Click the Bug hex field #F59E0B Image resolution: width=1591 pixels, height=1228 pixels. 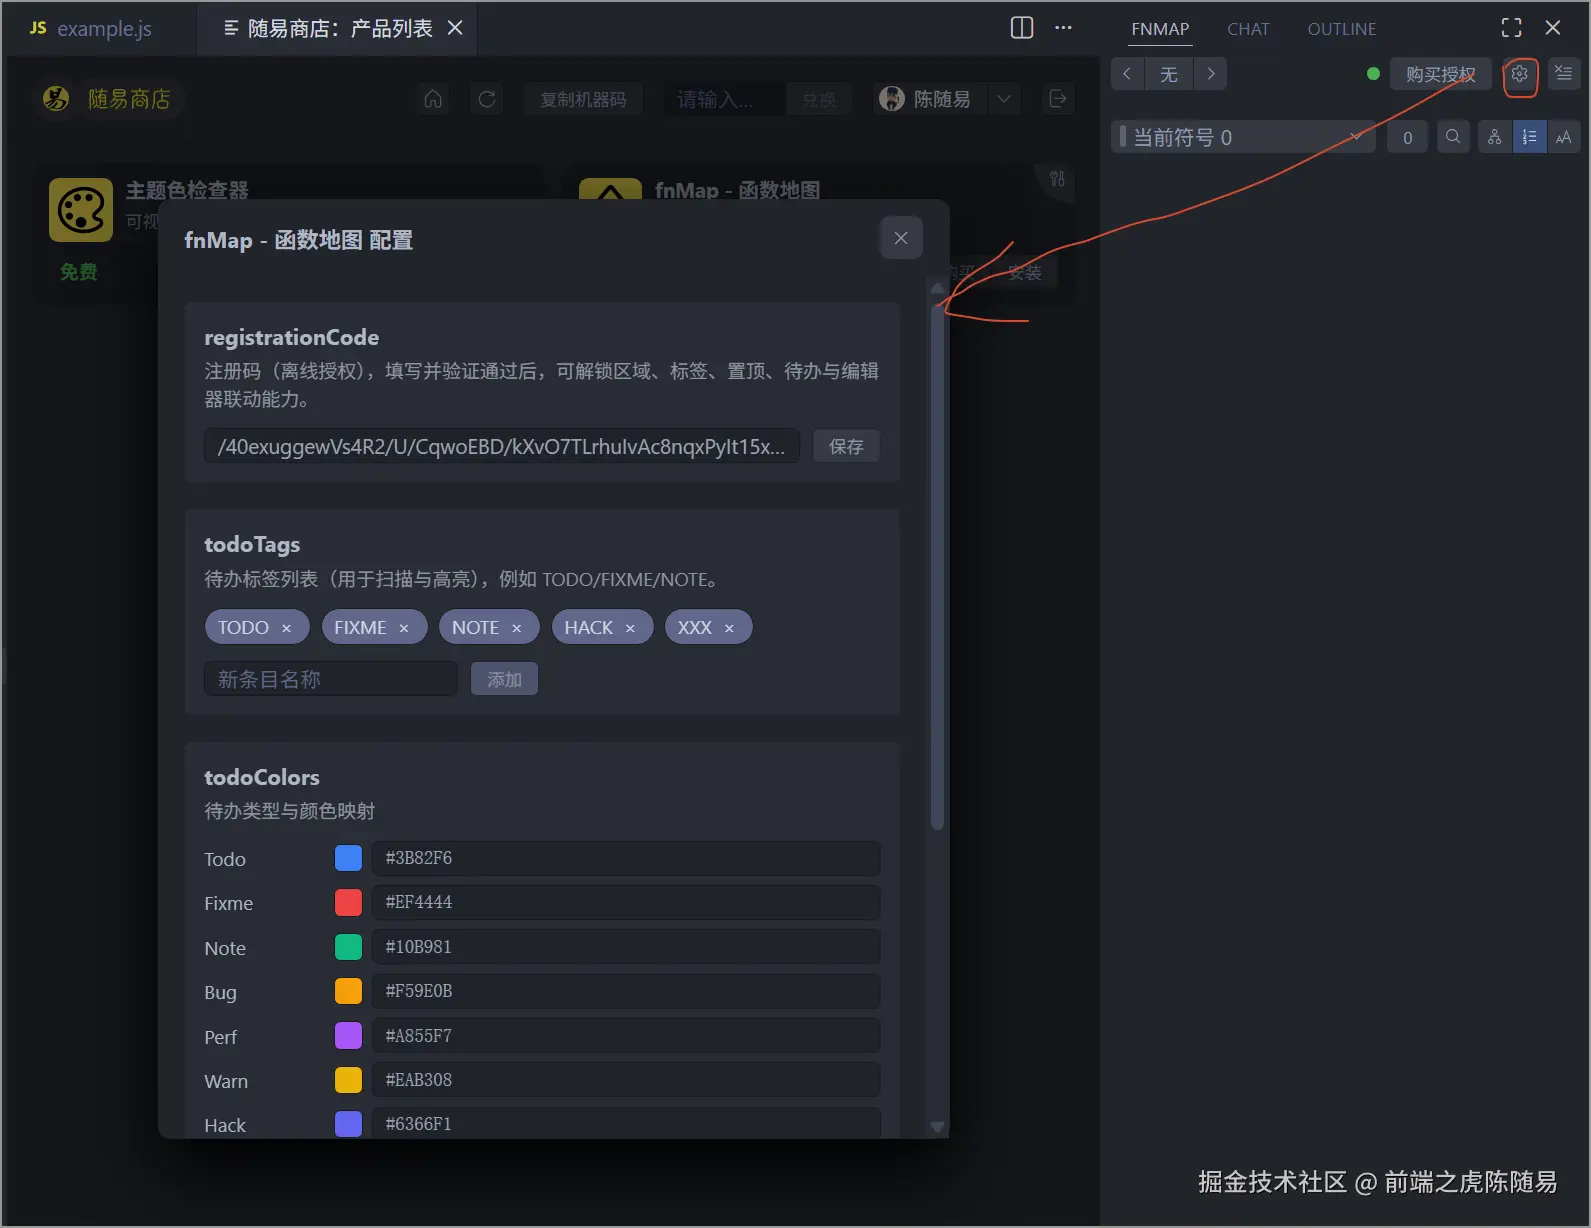pos(626,991)
